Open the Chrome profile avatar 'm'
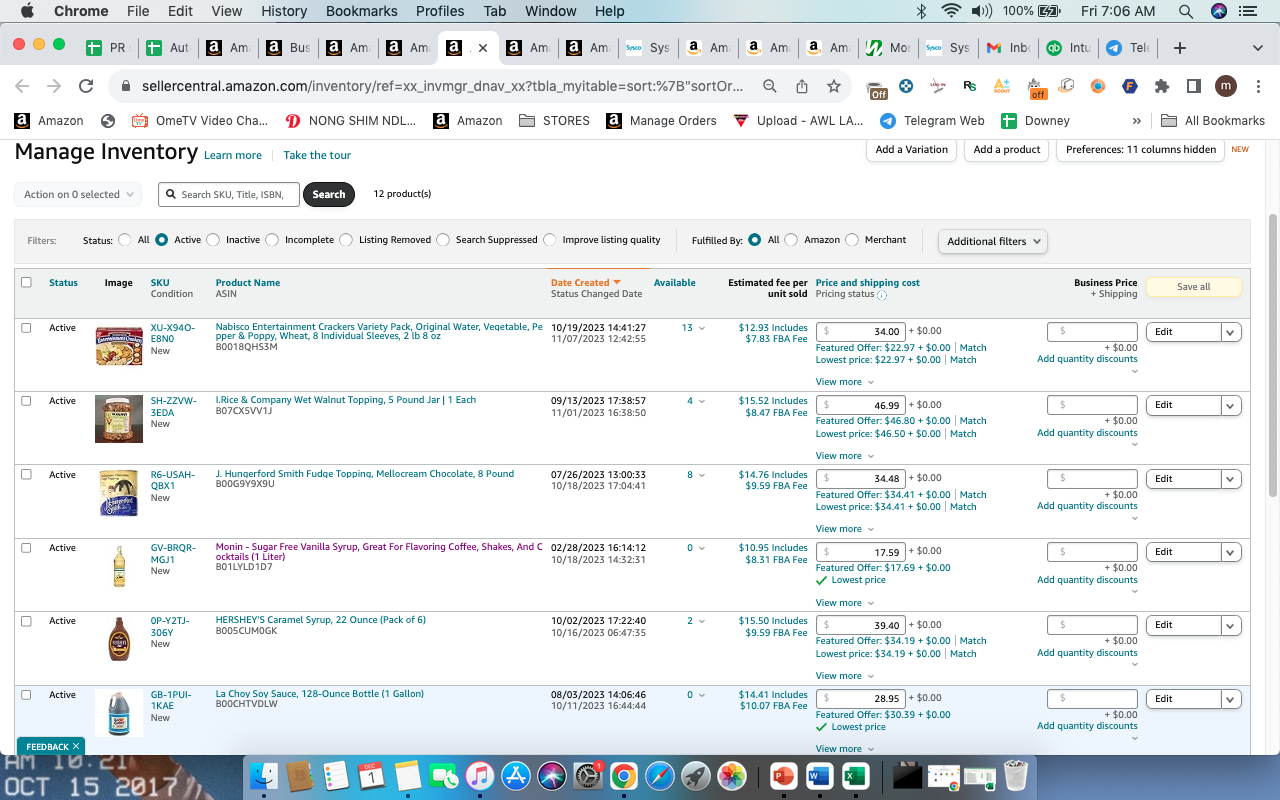Viewport: 1280px width, 800px height. (1226, 86)
